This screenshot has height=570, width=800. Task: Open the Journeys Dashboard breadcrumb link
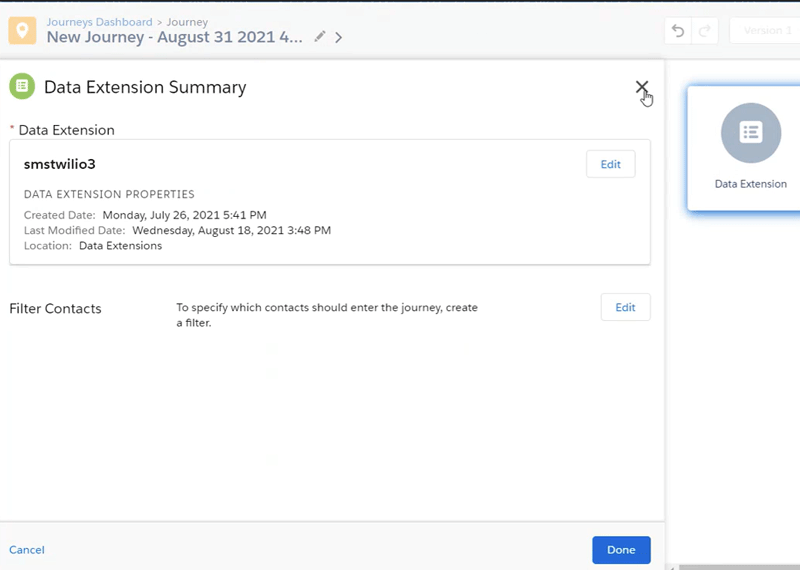99,21
